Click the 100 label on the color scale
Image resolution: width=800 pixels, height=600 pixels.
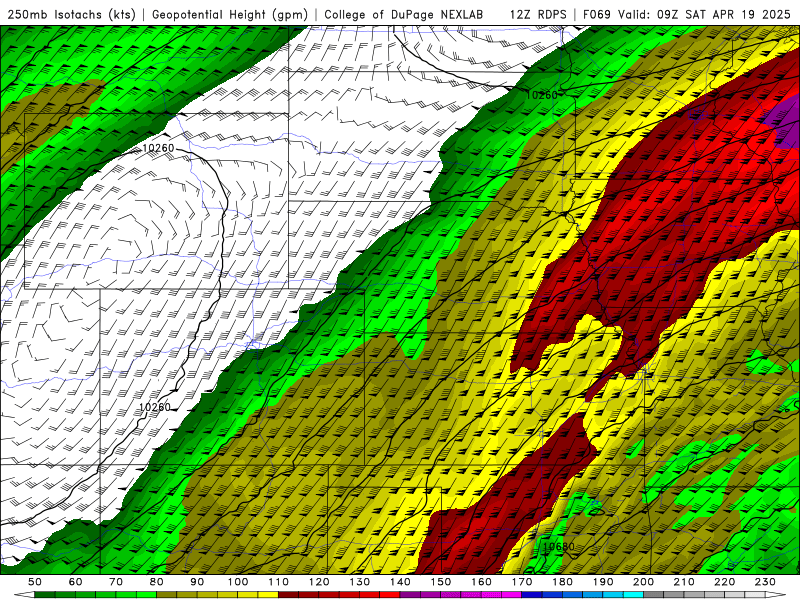238,582
